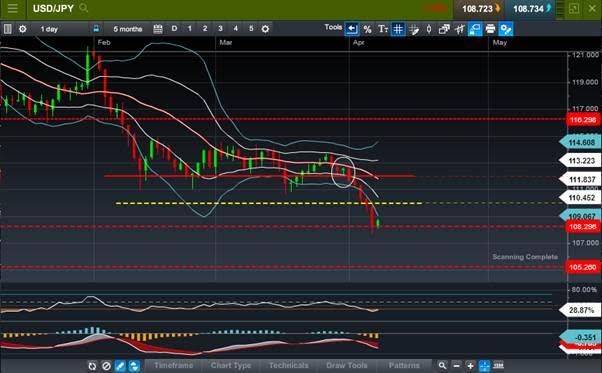
Task: Click the ruler scale icon at bottom right
Action: pyautogui.click(x=498, y=365)
